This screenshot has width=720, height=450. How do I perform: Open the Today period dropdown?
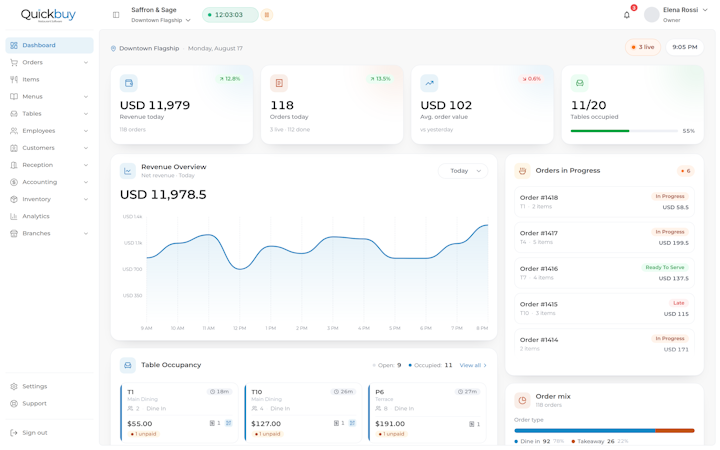pyautogui.click(x=463, y=171)
